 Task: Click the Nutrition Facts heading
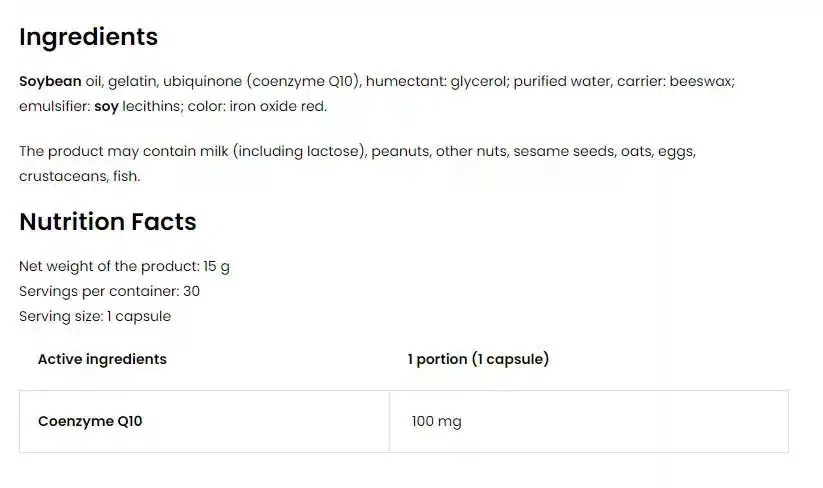(108, 222)
